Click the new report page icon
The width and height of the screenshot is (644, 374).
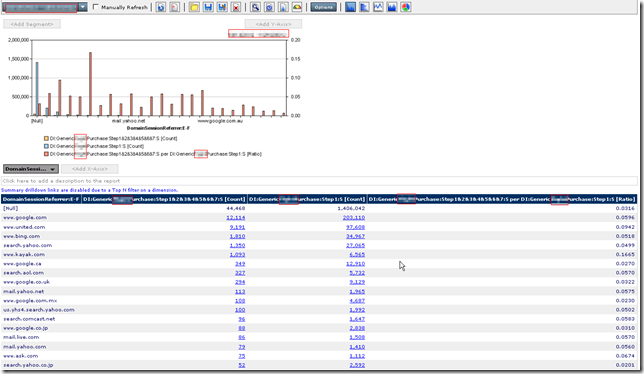[175, 7]
